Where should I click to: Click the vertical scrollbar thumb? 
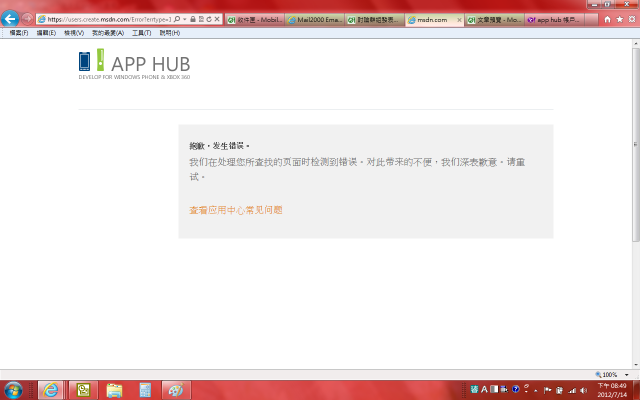point(636,145)
